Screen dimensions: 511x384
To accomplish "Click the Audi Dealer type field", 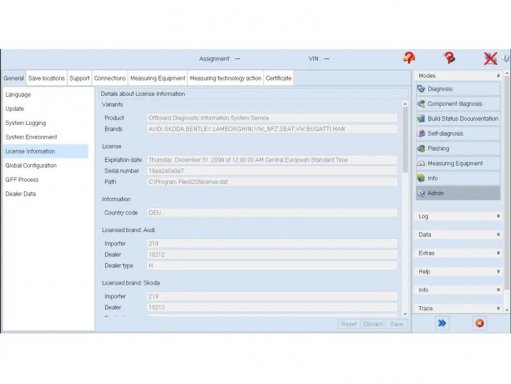I will [x=272, y=266].
